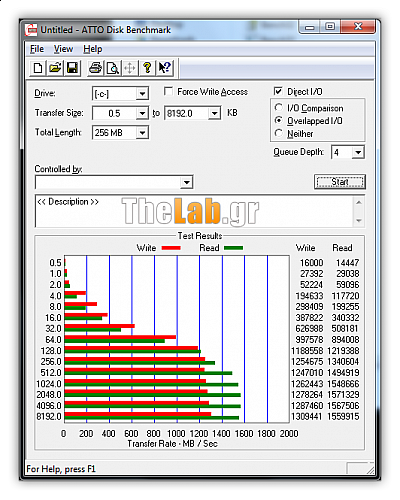Click the write value 1309441
The image size is (400, 500).
point(307,417)
